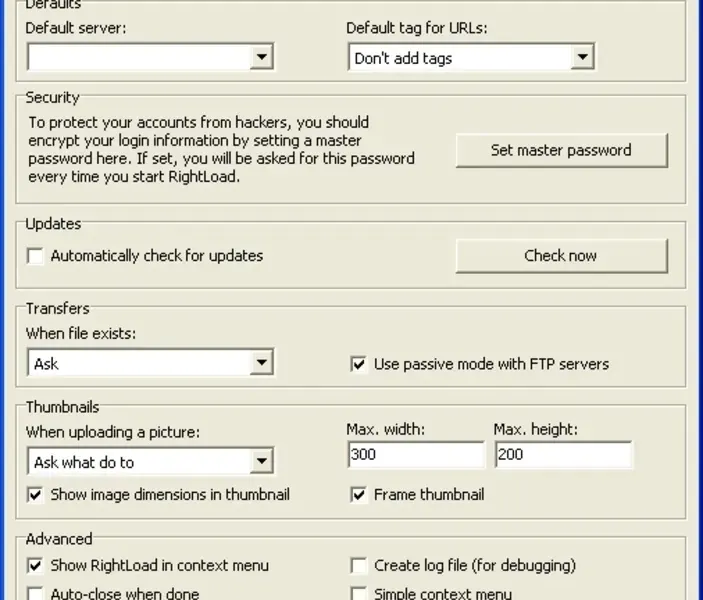Click the Max. width input field
The height and width of the screenshot is (600, 703).
click(x=416, y=455)
